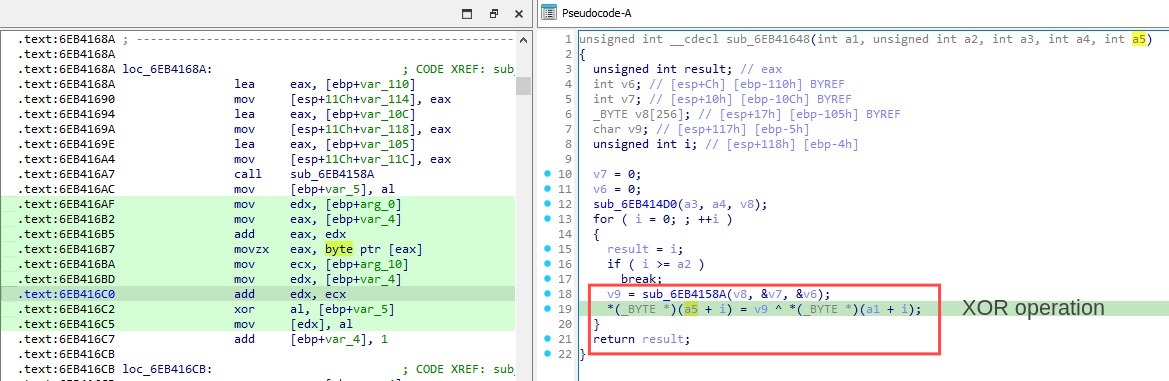This screenshot has height=381, width=1169.
Task: Click the Pseudocode-A tab icon
Action: click(x=549, y=13)
